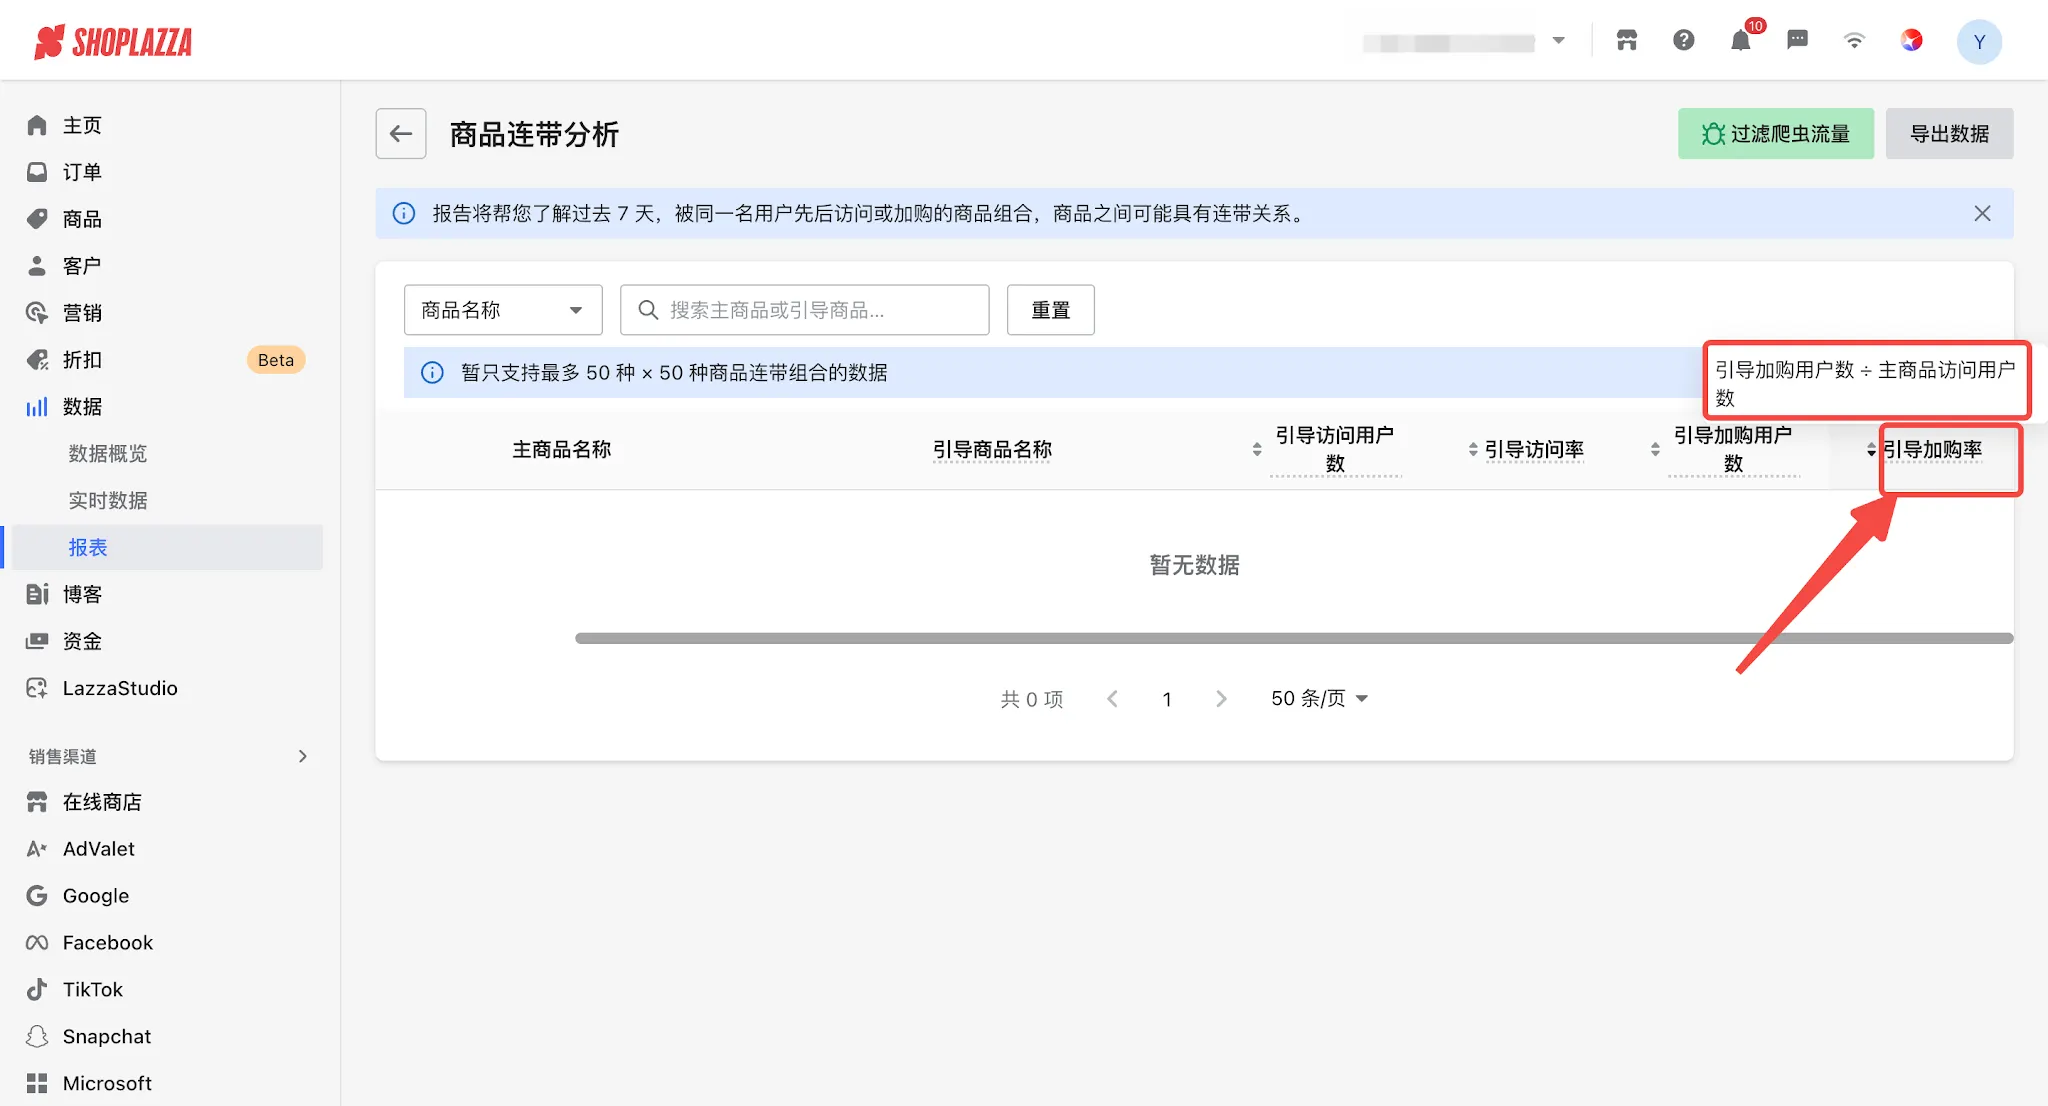The image size is (2048, 1106).
Task: Click the colorful pinwheel icon in header
Action: pyautogui.click(x=1911, y=40)
